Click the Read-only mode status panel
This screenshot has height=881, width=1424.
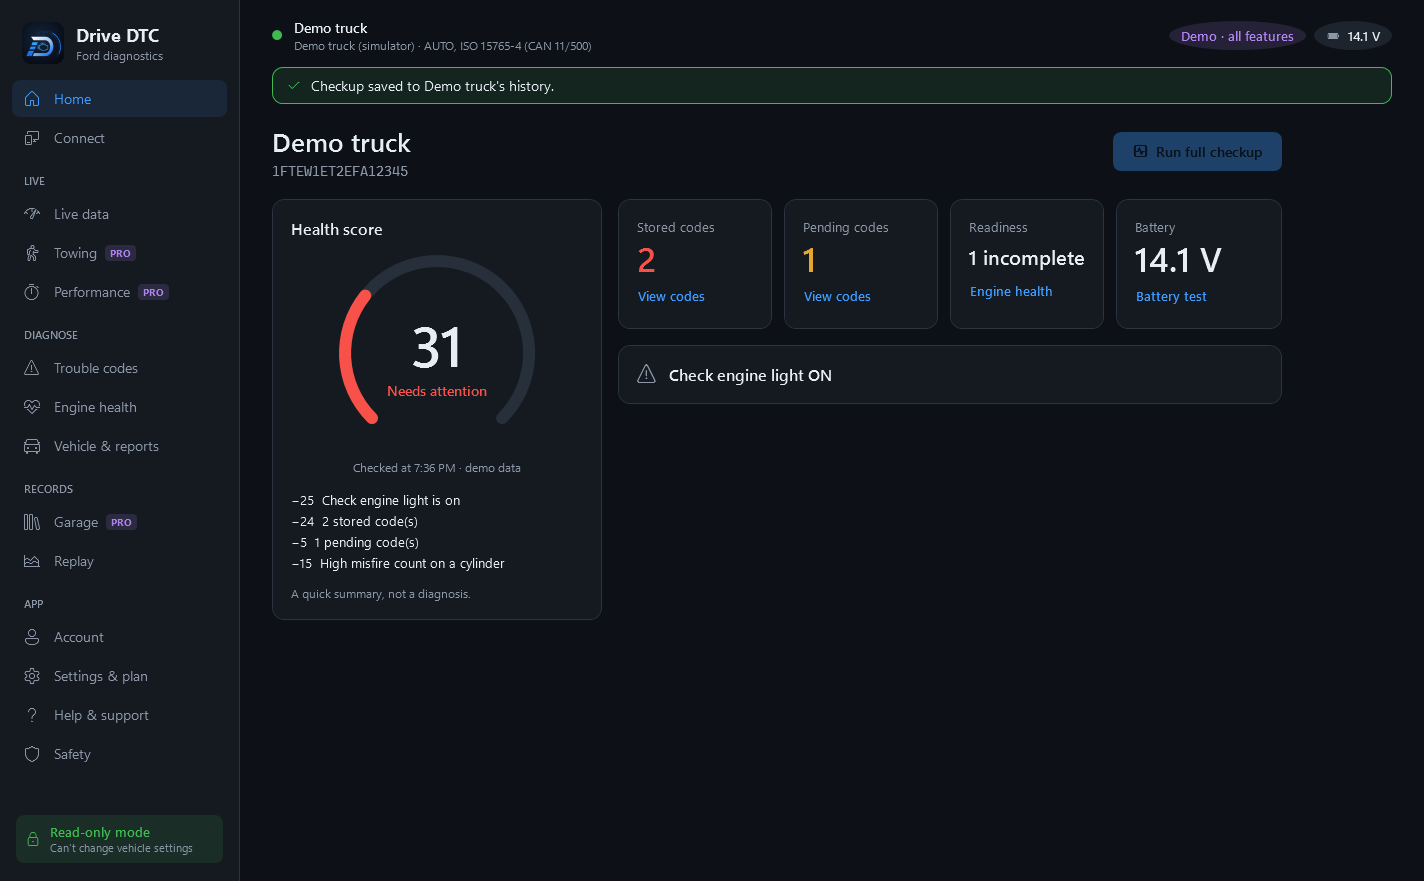pos(119,839)
